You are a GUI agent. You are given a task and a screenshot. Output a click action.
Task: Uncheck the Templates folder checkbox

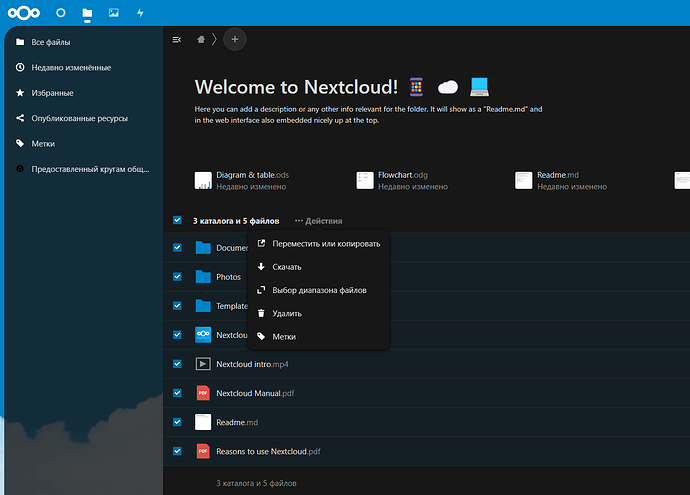[177, 306]
